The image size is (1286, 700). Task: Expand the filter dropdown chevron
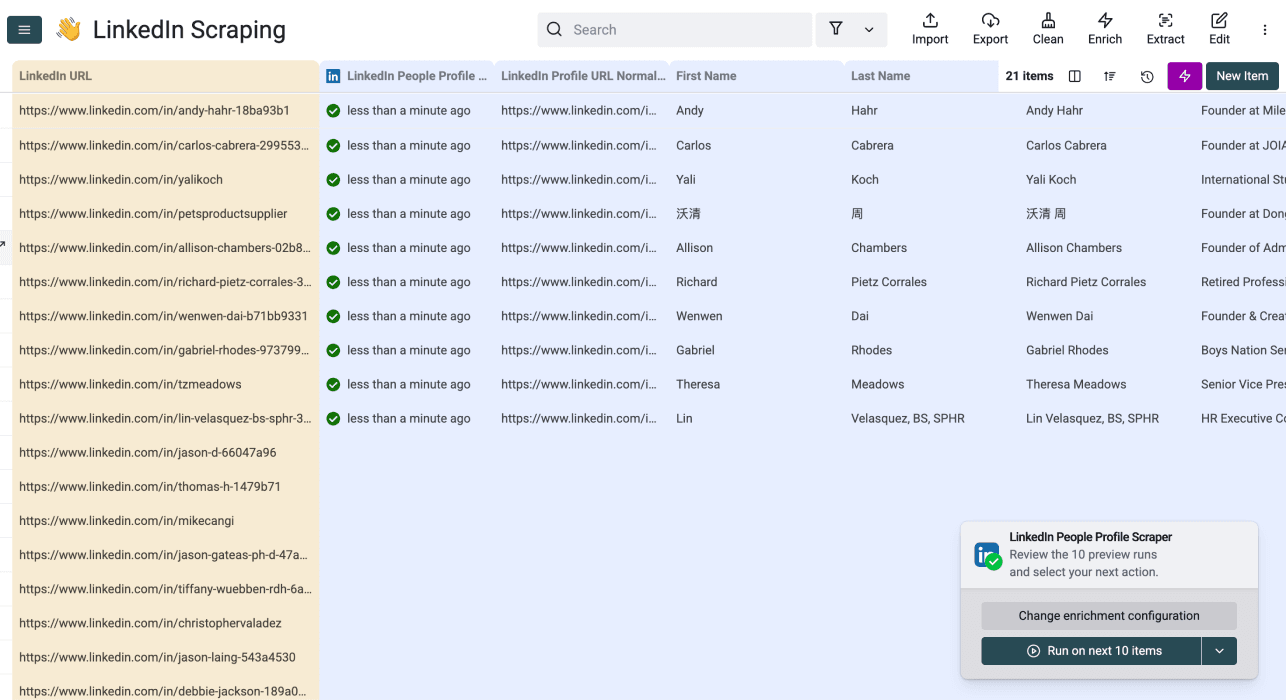869,30
